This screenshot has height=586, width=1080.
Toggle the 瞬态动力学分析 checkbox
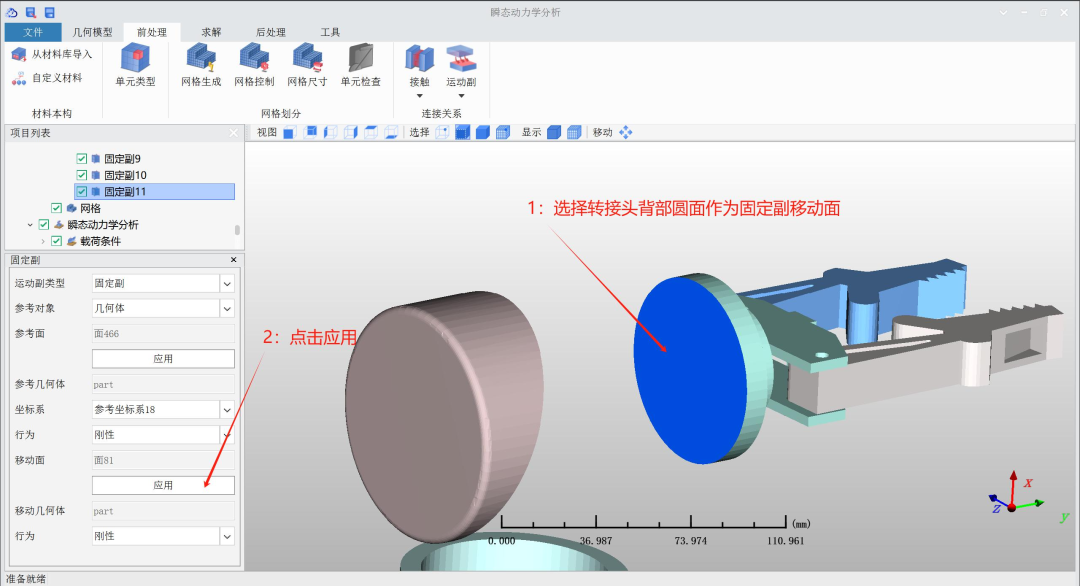coord(44,224)
